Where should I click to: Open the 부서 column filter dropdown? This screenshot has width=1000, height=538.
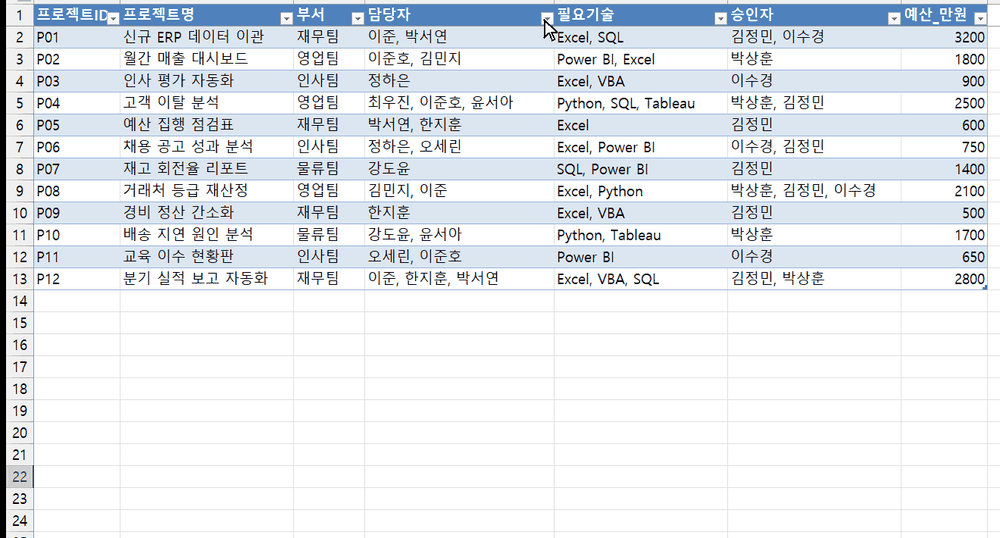coord(358,18)
